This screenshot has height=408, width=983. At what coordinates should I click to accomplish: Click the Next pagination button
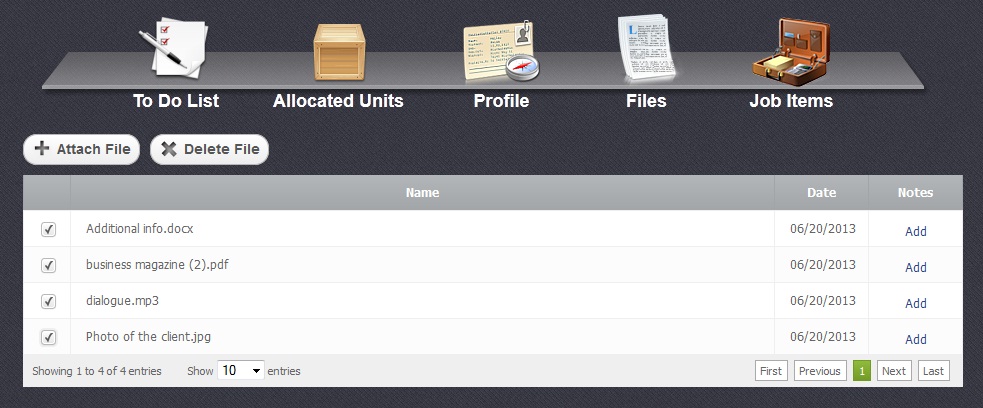894,371
